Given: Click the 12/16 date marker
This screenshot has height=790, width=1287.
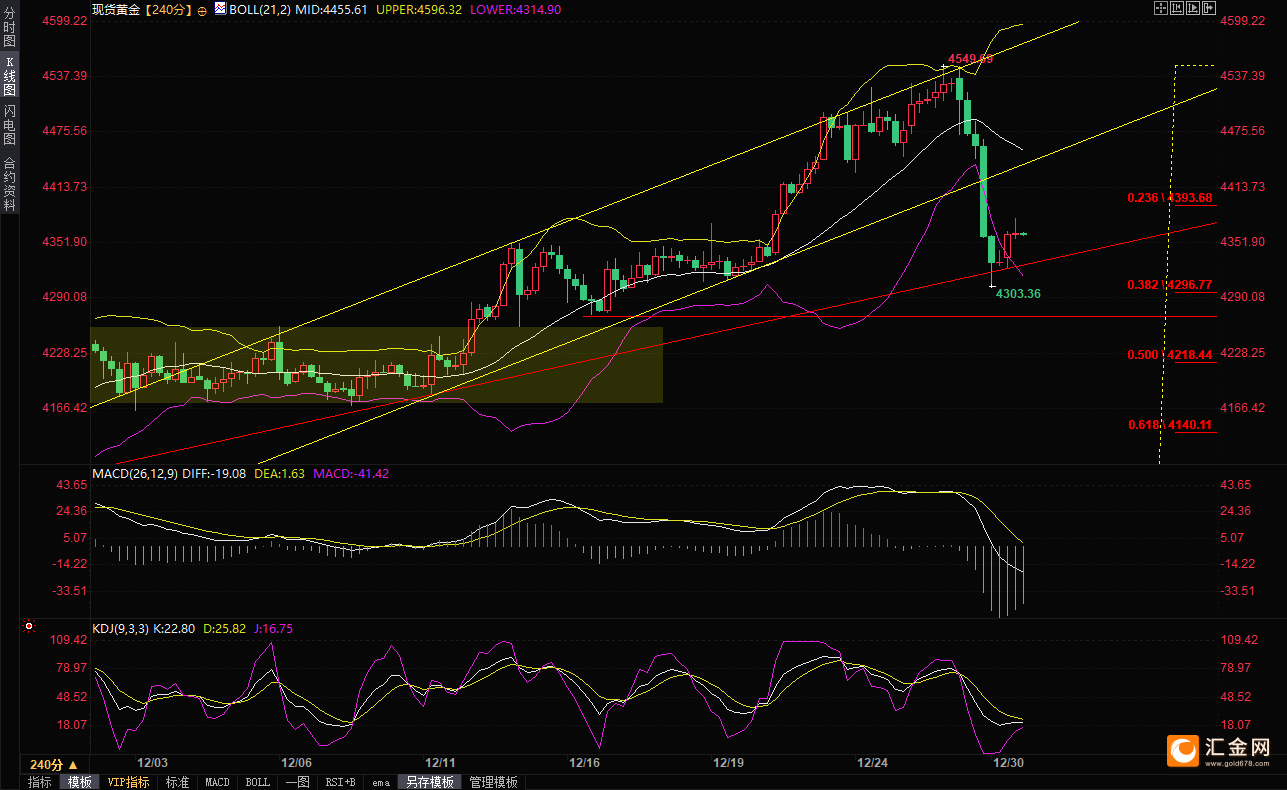Looking at the screenshot, I should (x=585, y=763).
